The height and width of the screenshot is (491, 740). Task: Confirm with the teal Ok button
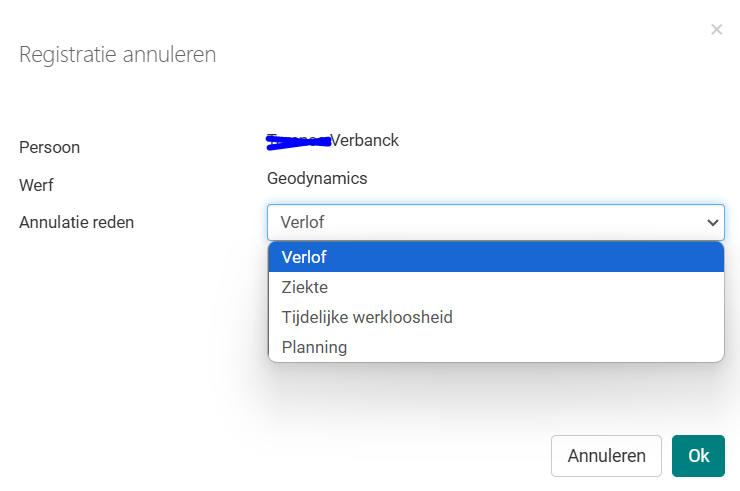click(698, 456)
